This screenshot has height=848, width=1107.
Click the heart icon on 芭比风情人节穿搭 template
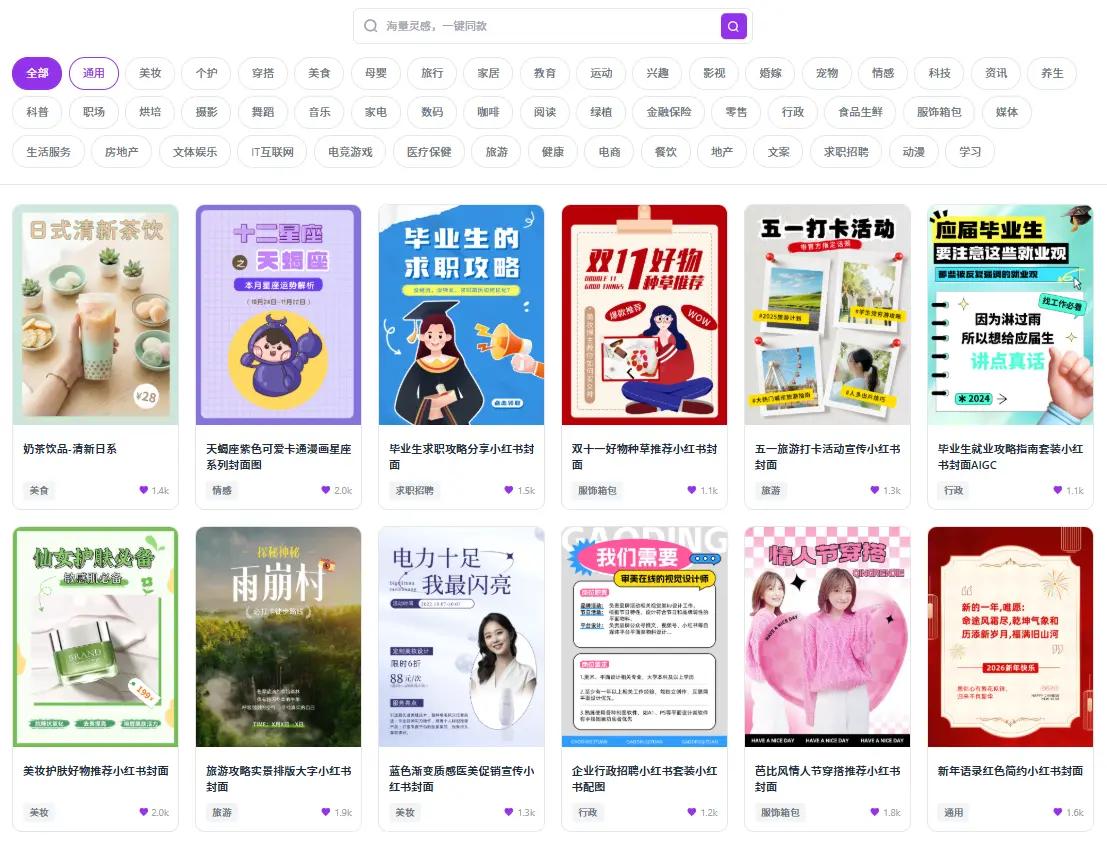[875, 812]
